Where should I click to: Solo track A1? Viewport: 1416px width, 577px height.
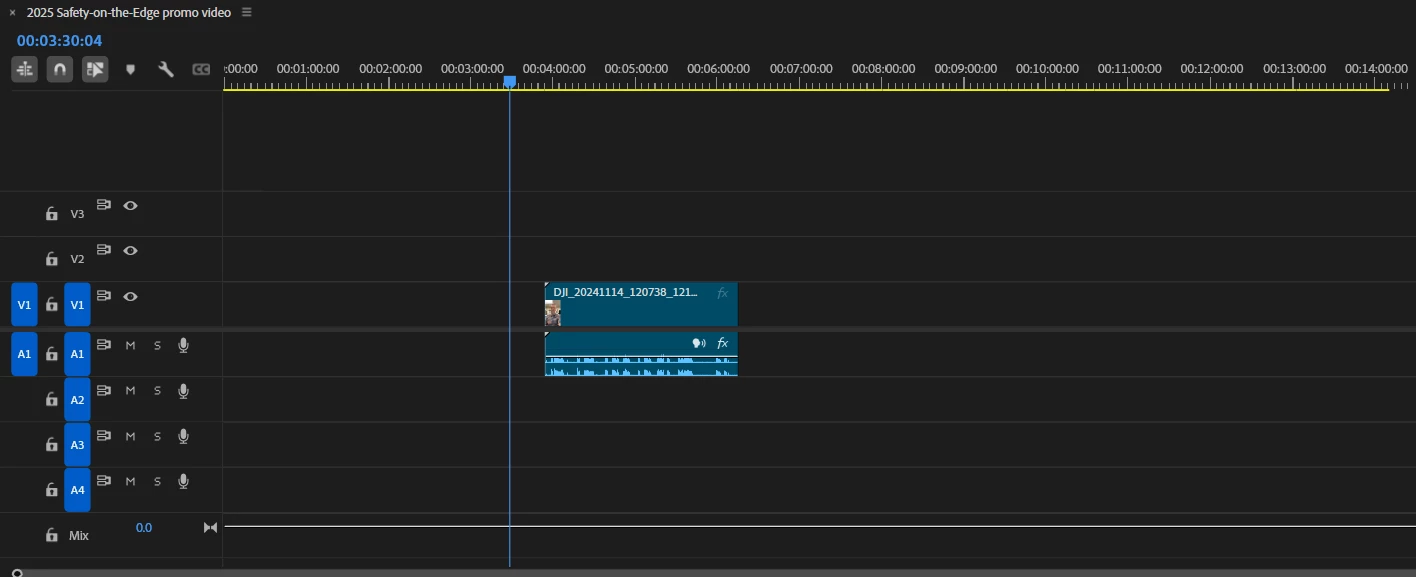pos(157,345)
